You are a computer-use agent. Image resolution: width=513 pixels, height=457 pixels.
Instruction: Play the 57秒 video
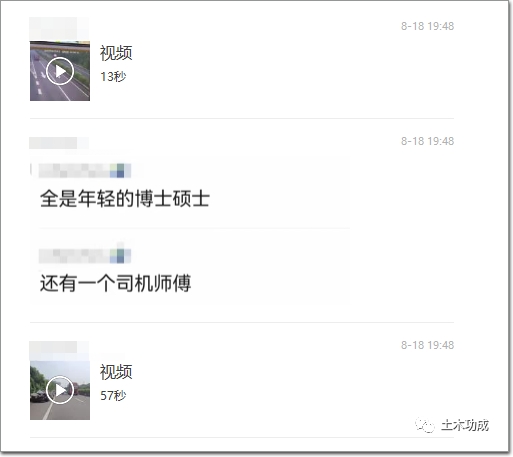[x=60, y=390]
